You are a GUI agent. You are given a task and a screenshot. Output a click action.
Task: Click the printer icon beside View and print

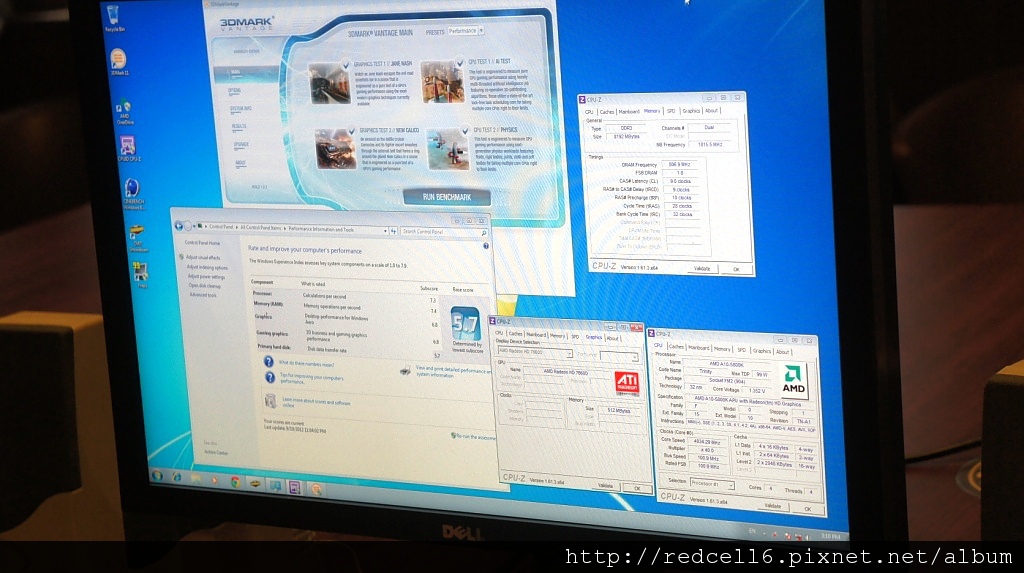(406, 370)
